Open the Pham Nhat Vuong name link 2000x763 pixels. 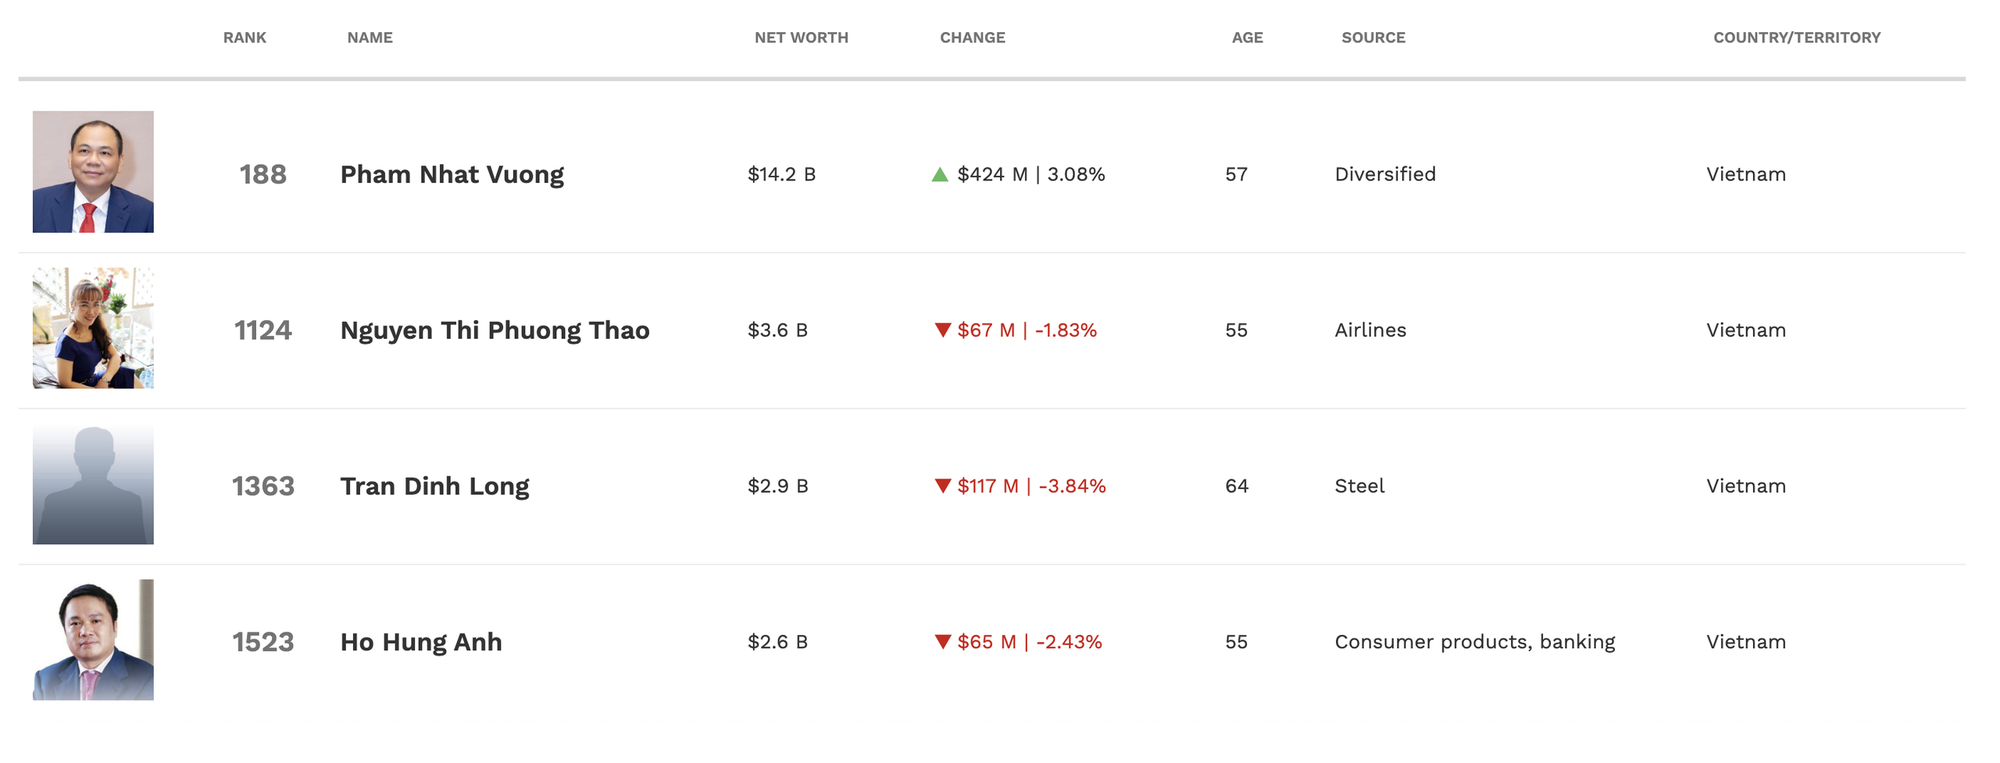452,175
